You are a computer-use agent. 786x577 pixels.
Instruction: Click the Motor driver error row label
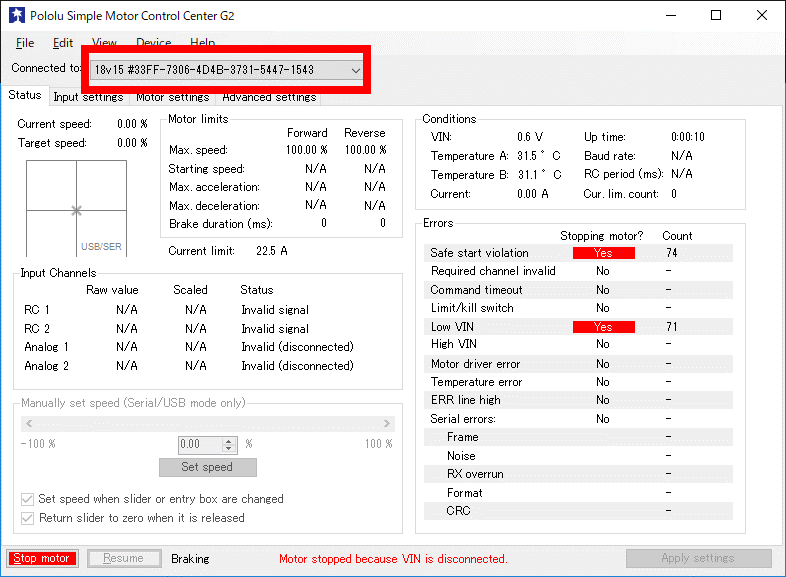click(475, 364)
